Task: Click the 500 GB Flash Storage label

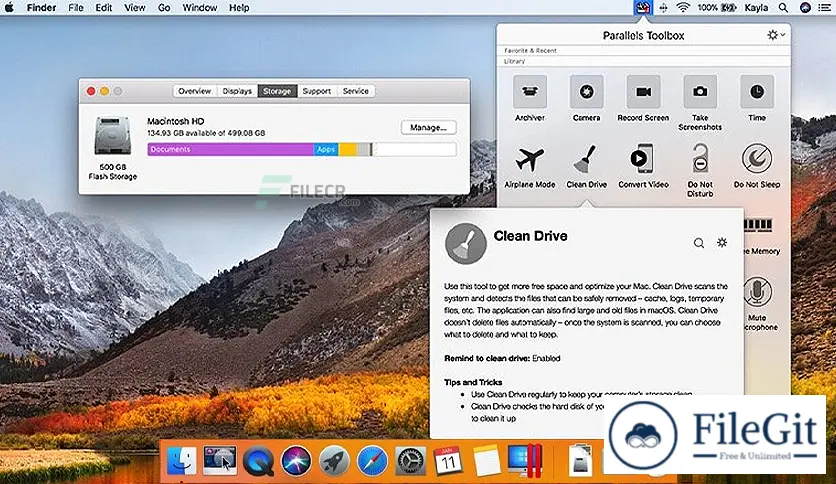Action: click(x=112, y=172)
